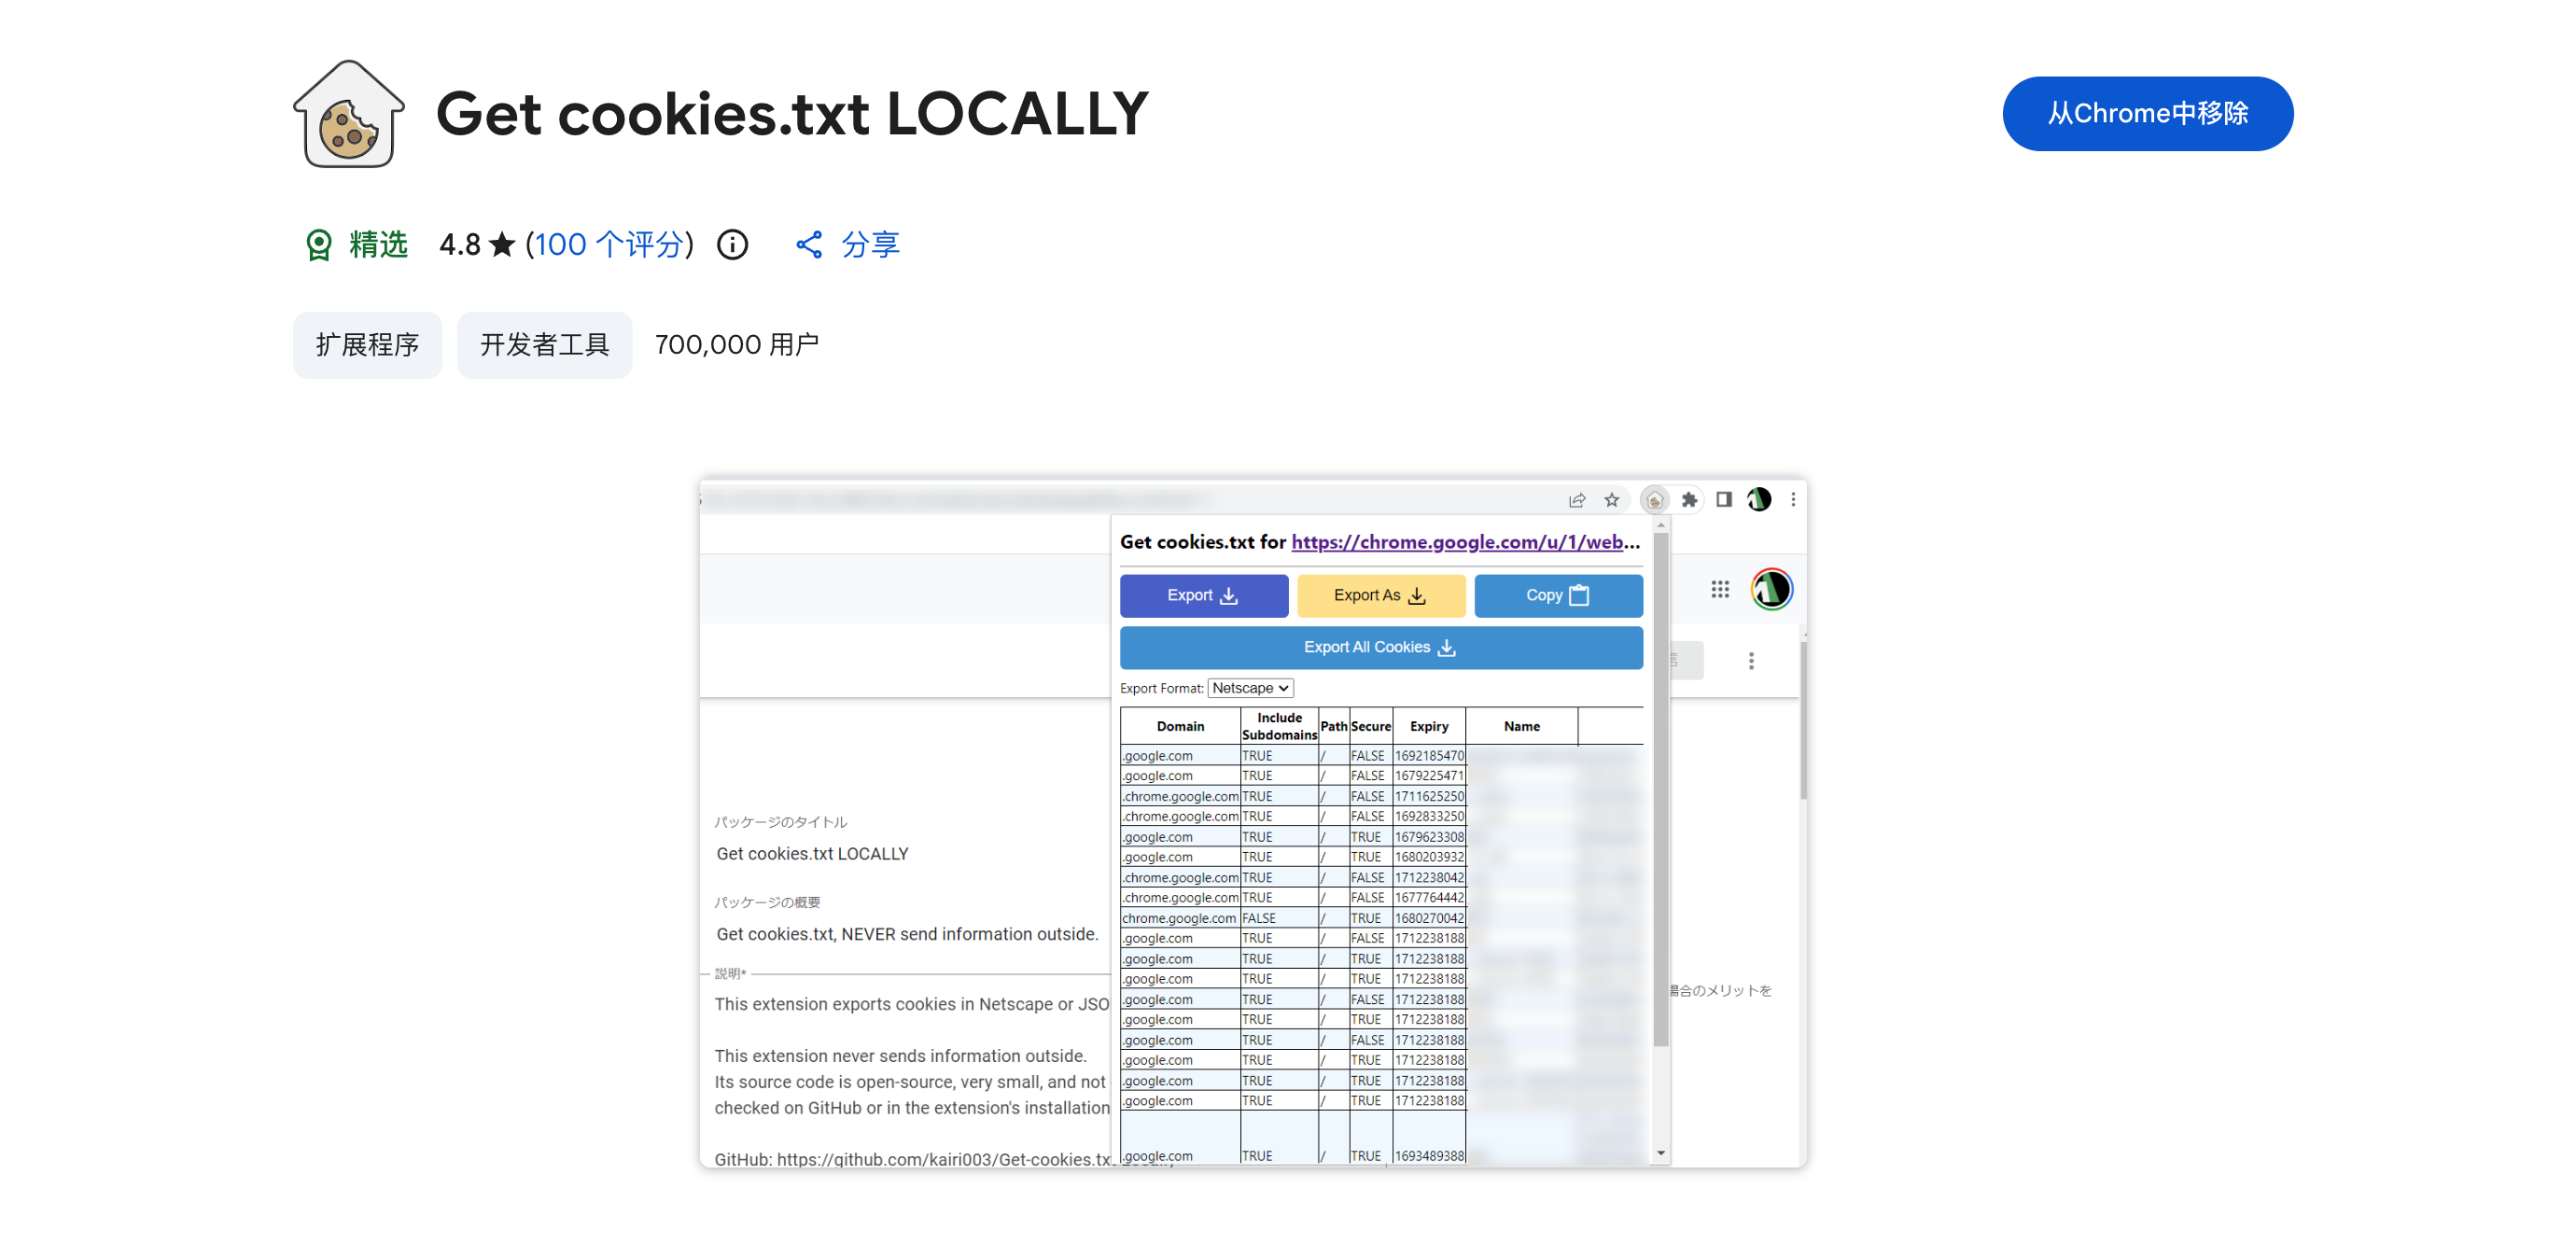Click the 700,000 用户 user count text

coord(737,345)
